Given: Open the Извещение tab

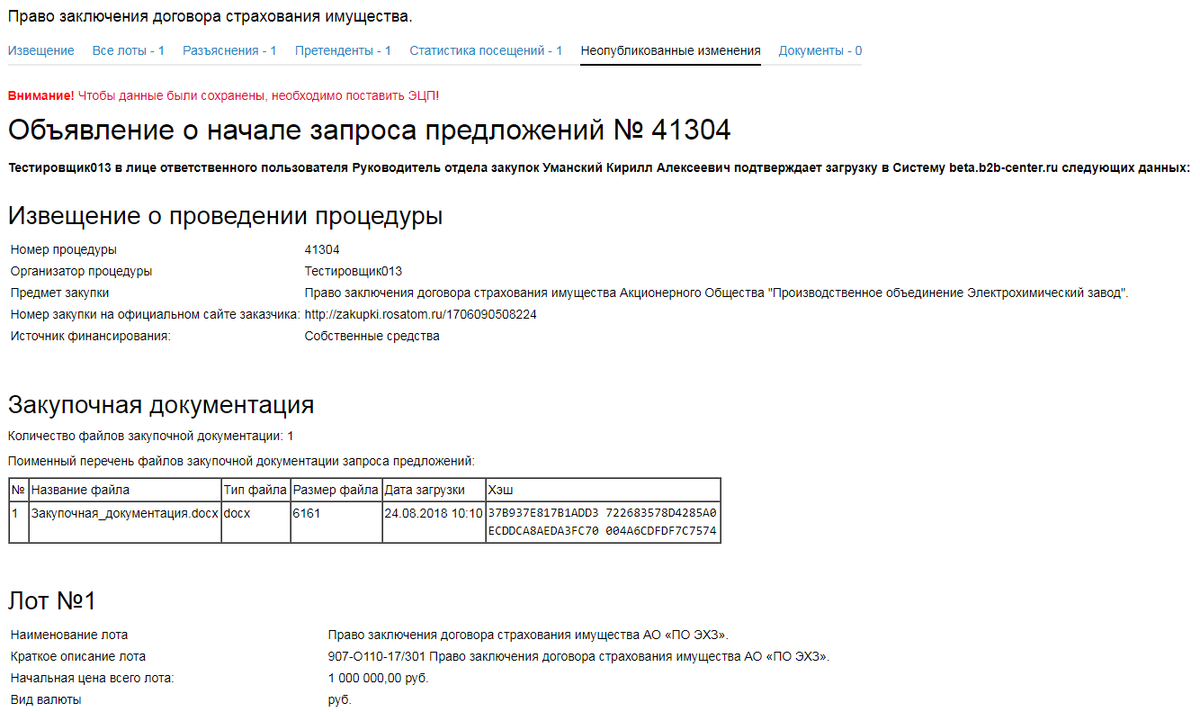Looking at the screenshot, I should coord(41,51).
